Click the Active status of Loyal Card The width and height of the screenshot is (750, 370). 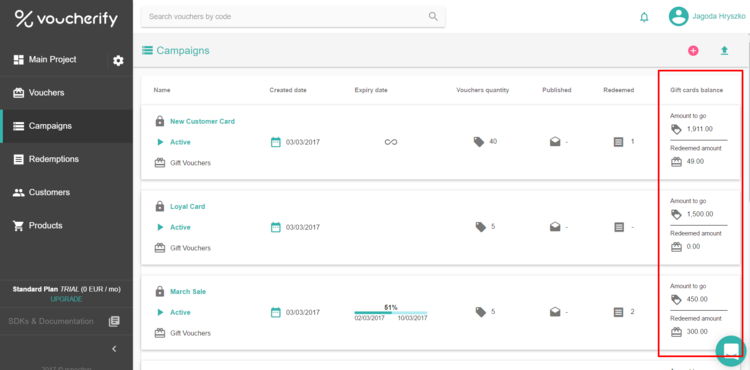pos(180,227)
